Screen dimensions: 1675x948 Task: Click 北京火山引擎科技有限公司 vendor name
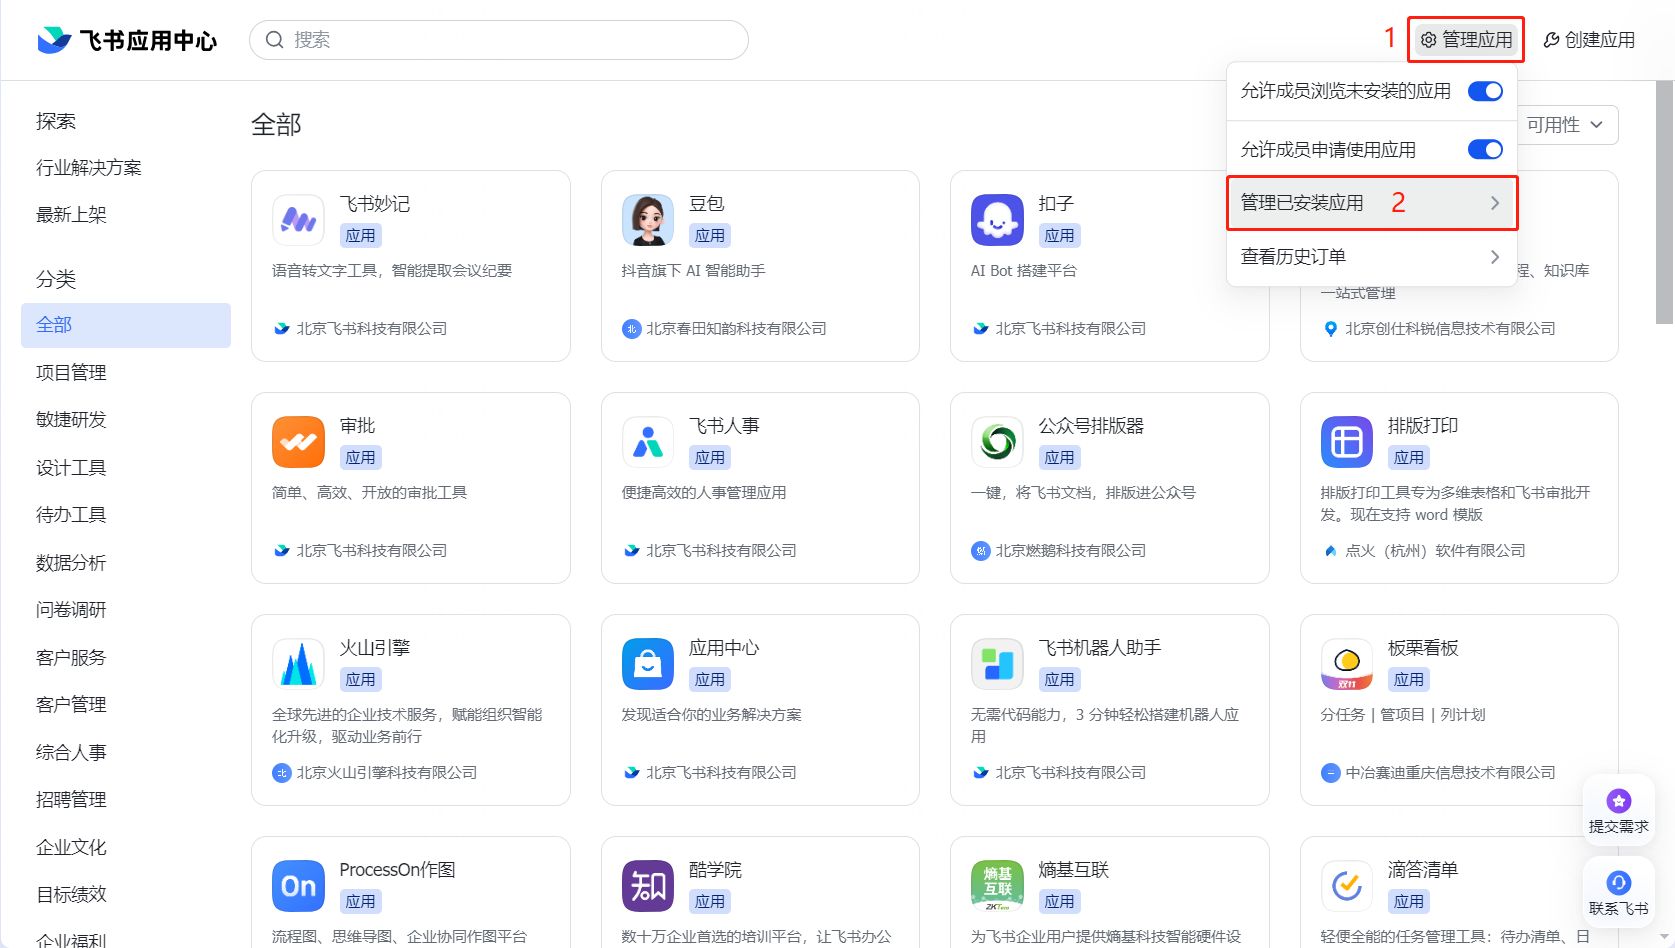tap(387, 773)
